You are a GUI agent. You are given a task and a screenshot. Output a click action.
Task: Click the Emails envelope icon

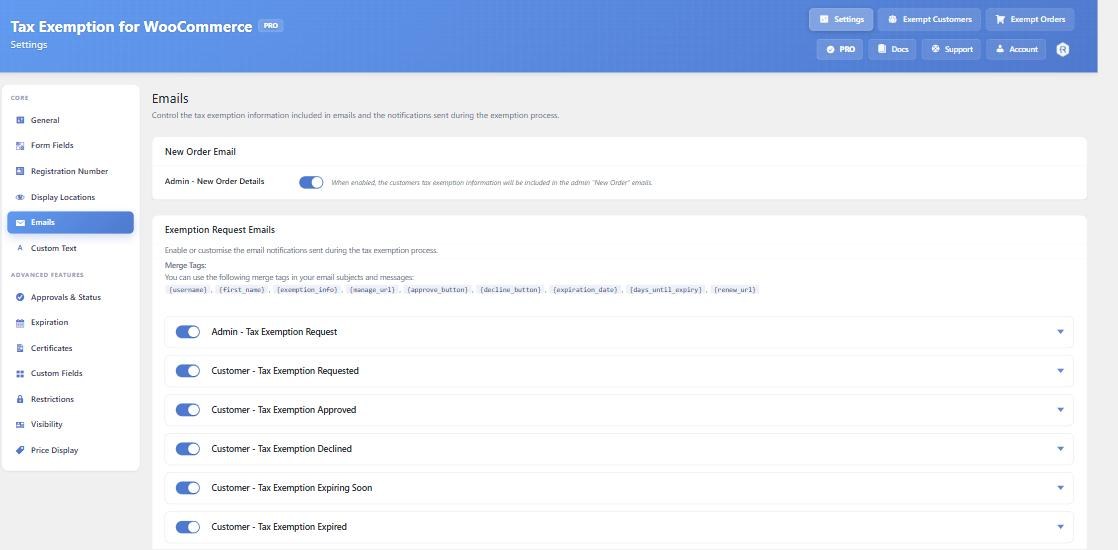[20, 223]
